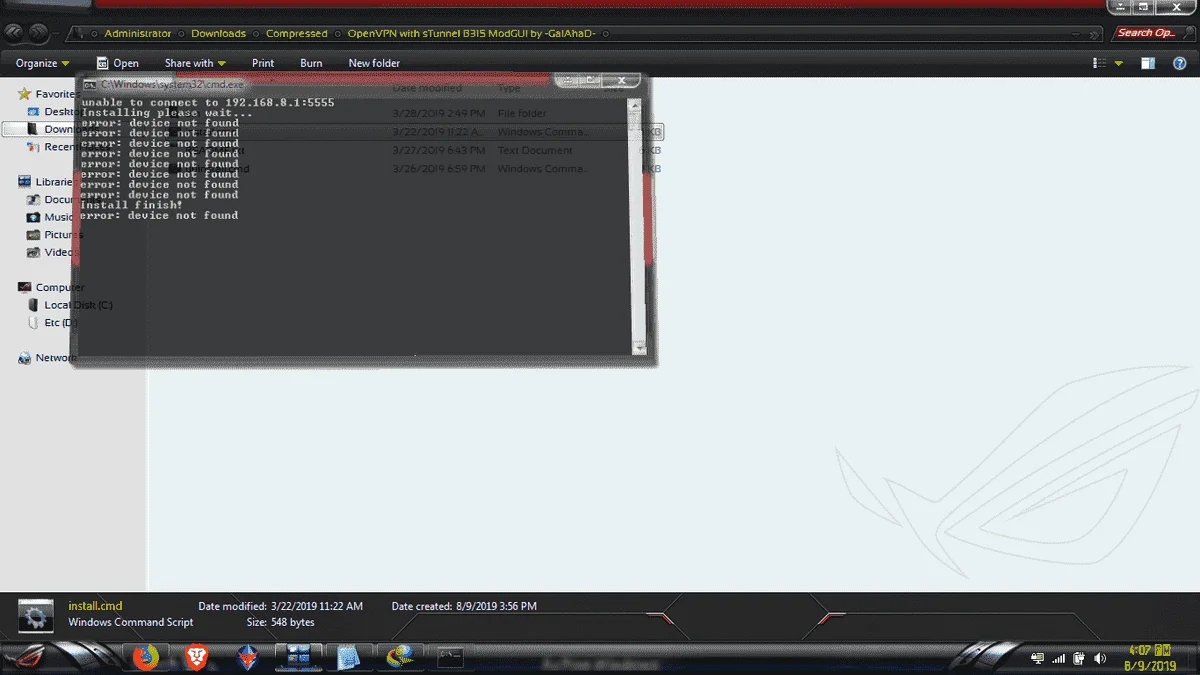
Task: Click the battery tray icon
Action: click(x=1079, y=659)
